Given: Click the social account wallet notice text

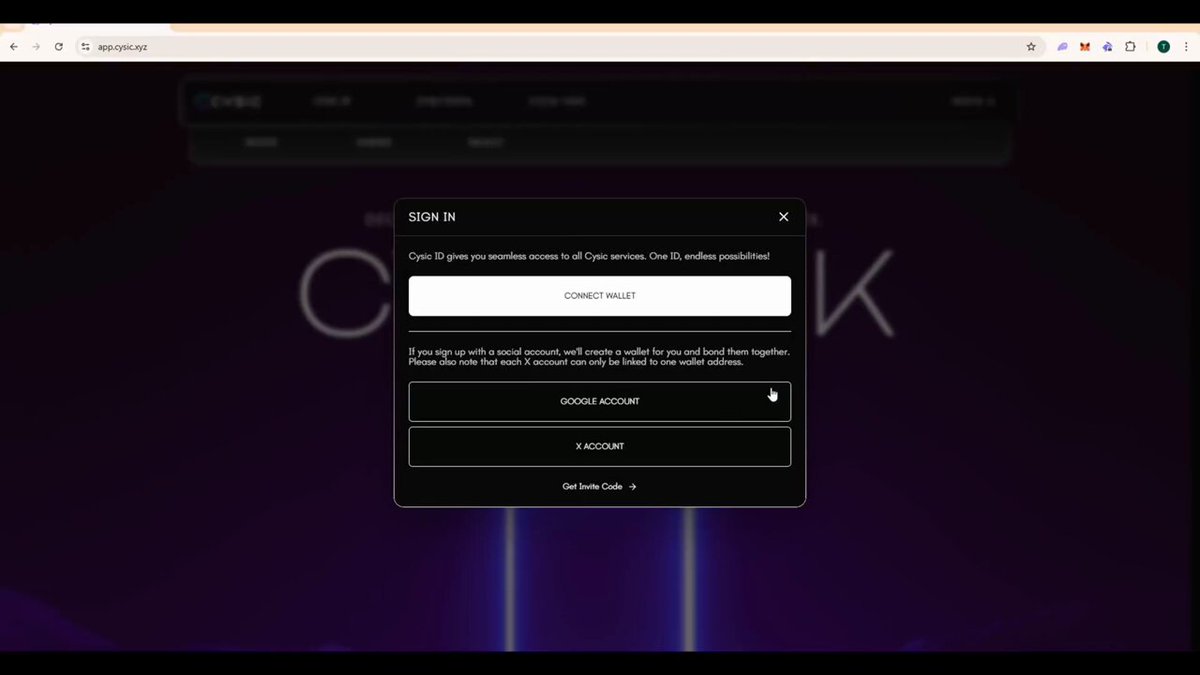Looking at the screenshot, I should [599, 357].
